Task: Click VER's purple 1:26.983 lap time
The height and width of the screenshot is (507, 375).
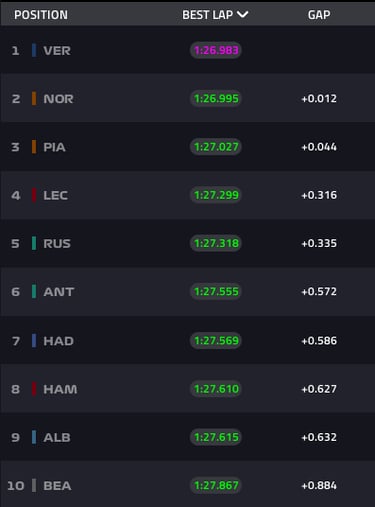Action: [x=216, y=50]
